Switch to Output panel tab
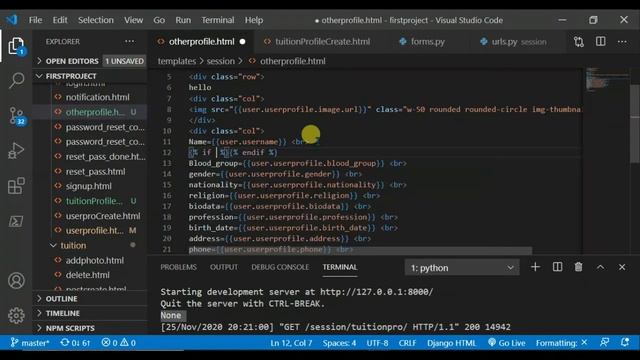This screenshot has height=360, width=640. click(224, 267)
